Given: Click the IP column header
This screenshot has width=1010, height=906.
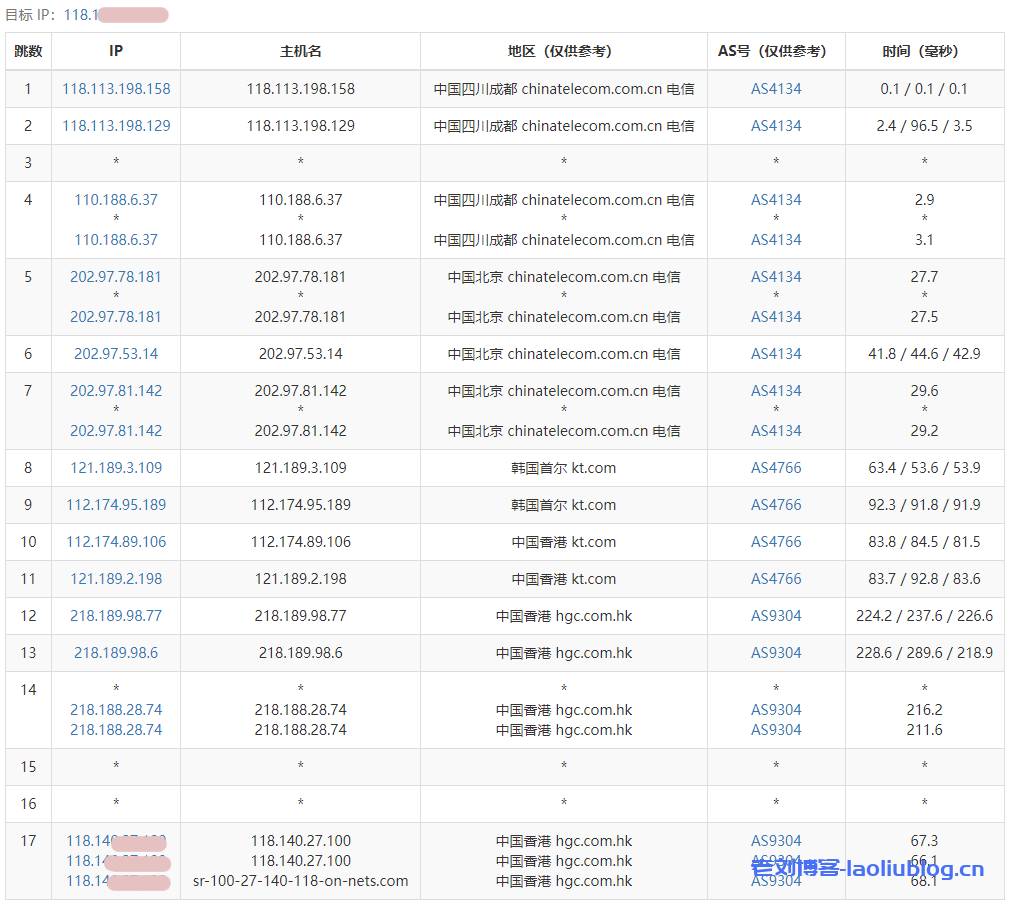Looking at the screenshot, I should pos(116,51).
